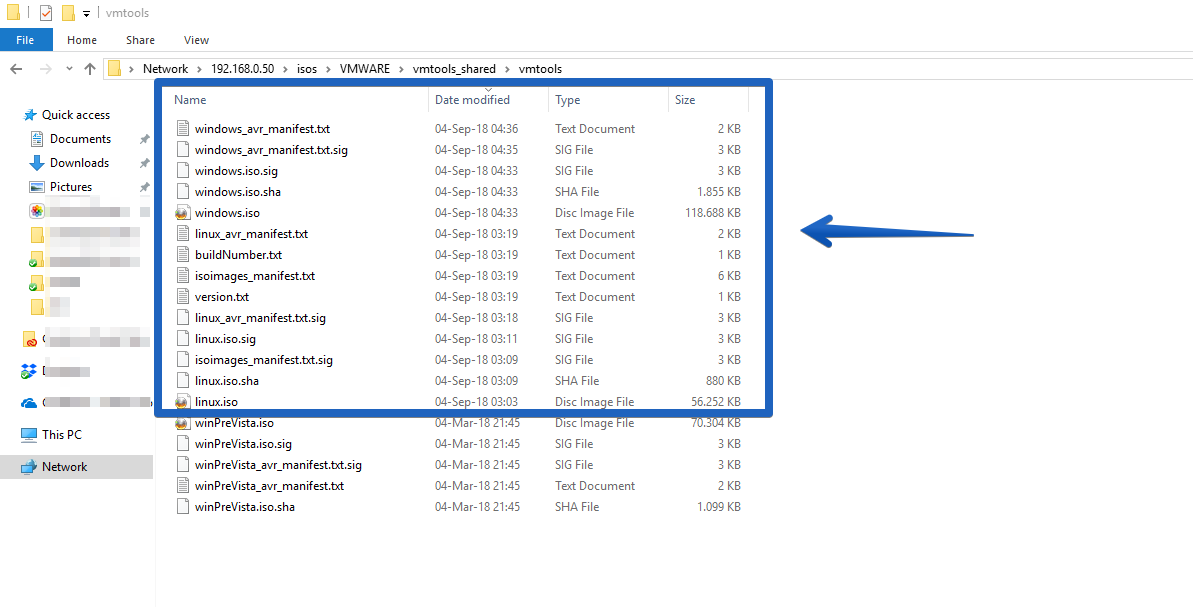Click vmtools_shared in the address breadcrumb
This screenshot has width=1193, height=607.
click(453, 68)
